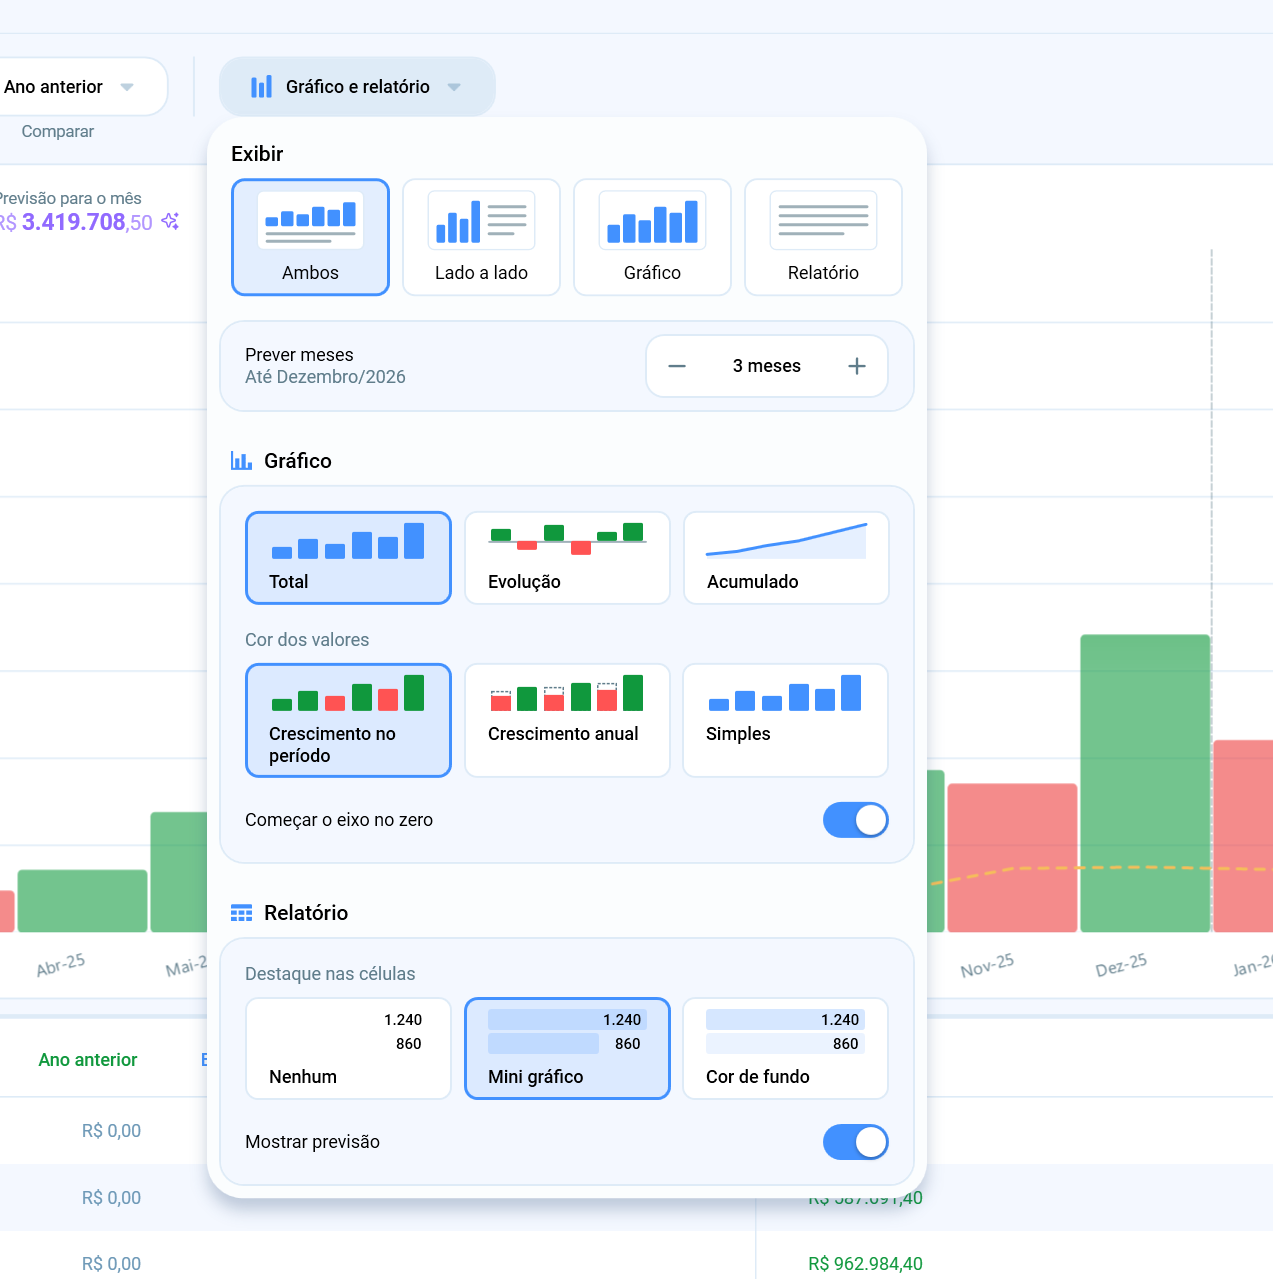Select Cor de fundo cell highlight

786,1048
